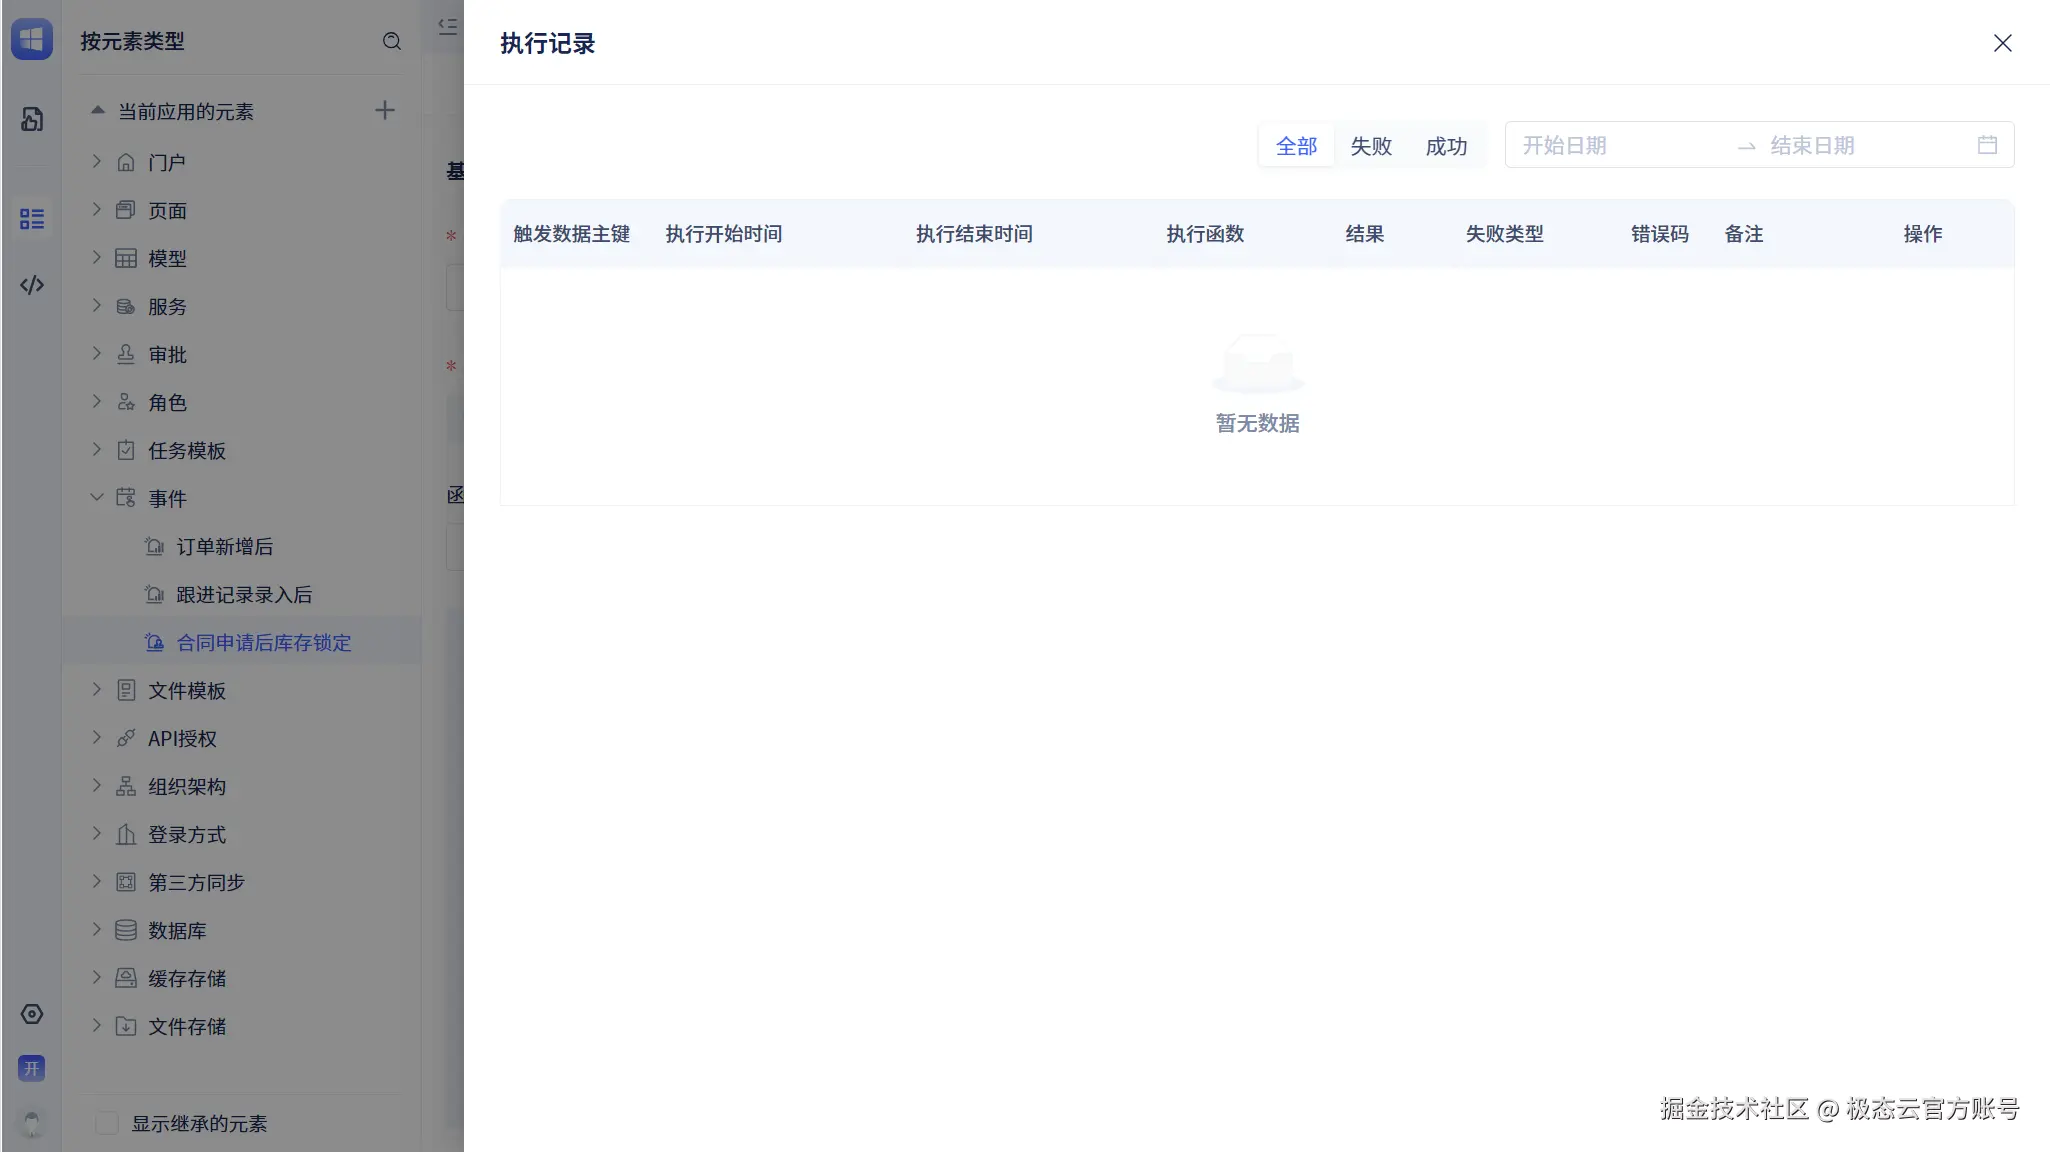Click the search icon in element panel

392,41
